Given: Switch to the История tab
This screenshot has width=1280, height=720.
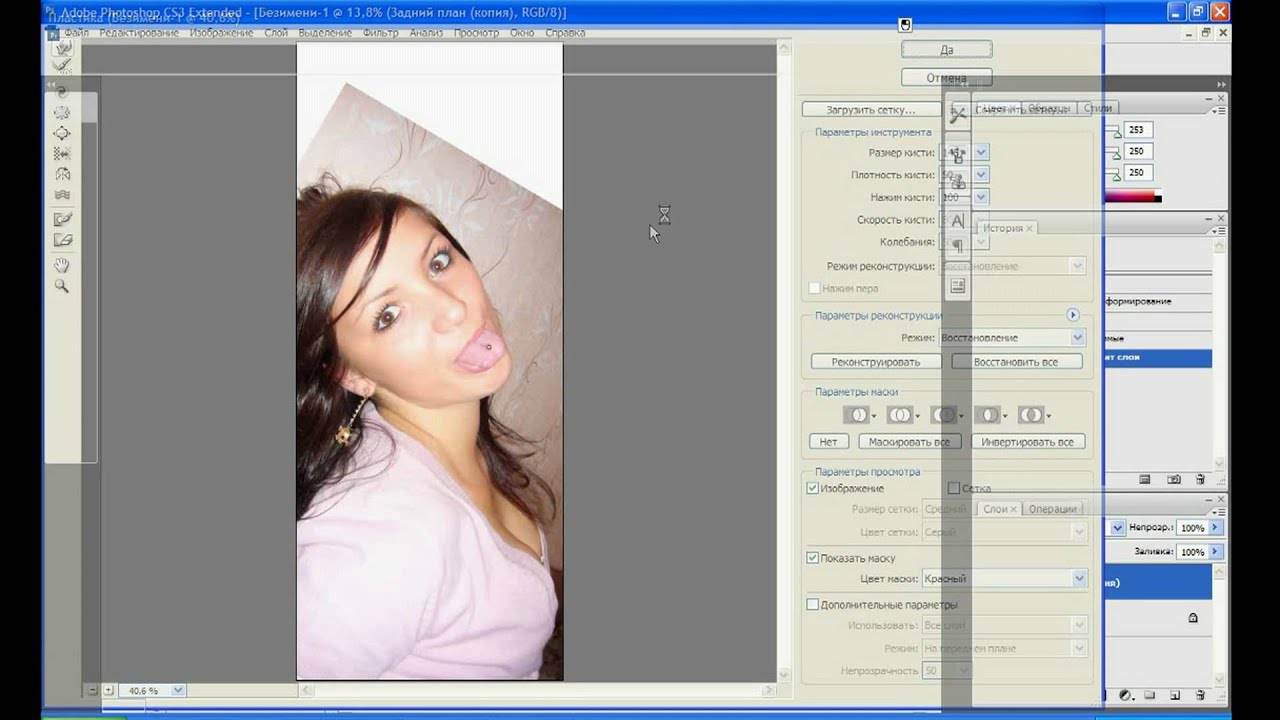Looking at the screenshot, I should [1008, 228].
